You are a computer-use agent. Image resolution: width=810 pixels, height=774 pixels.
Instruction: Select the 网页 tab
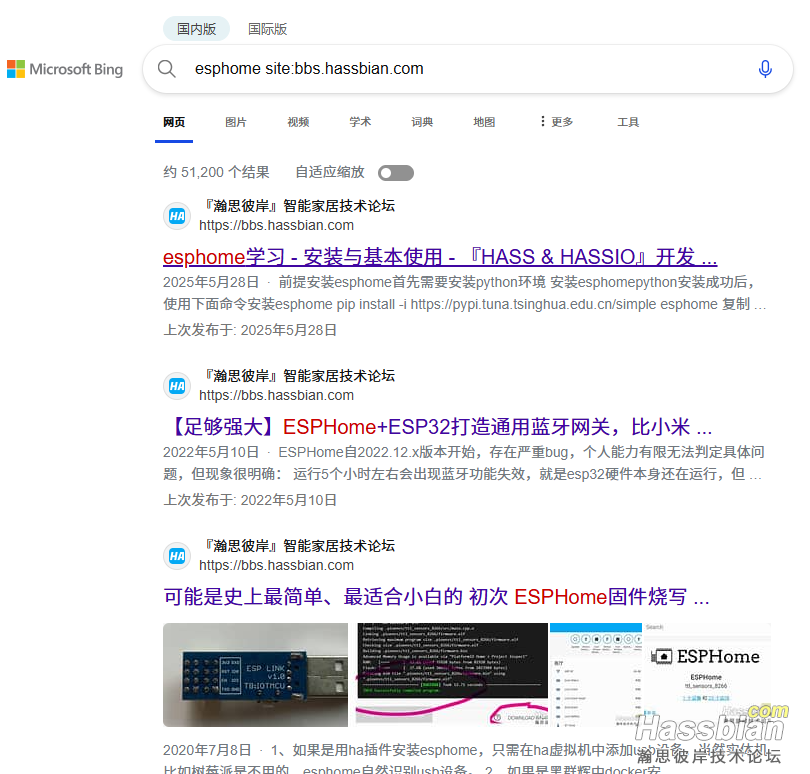(x=174, y=122)
